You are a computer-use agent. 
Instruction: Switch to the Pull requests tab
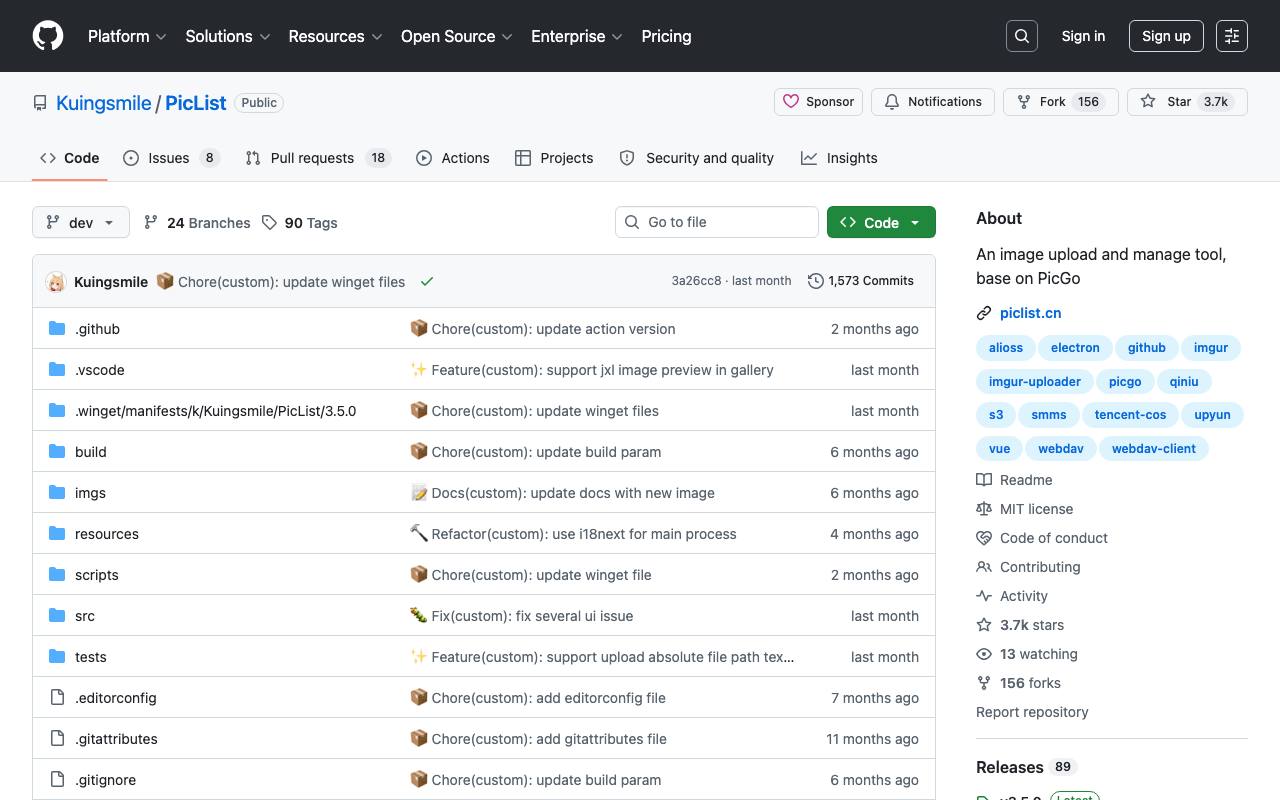point(318,158)
